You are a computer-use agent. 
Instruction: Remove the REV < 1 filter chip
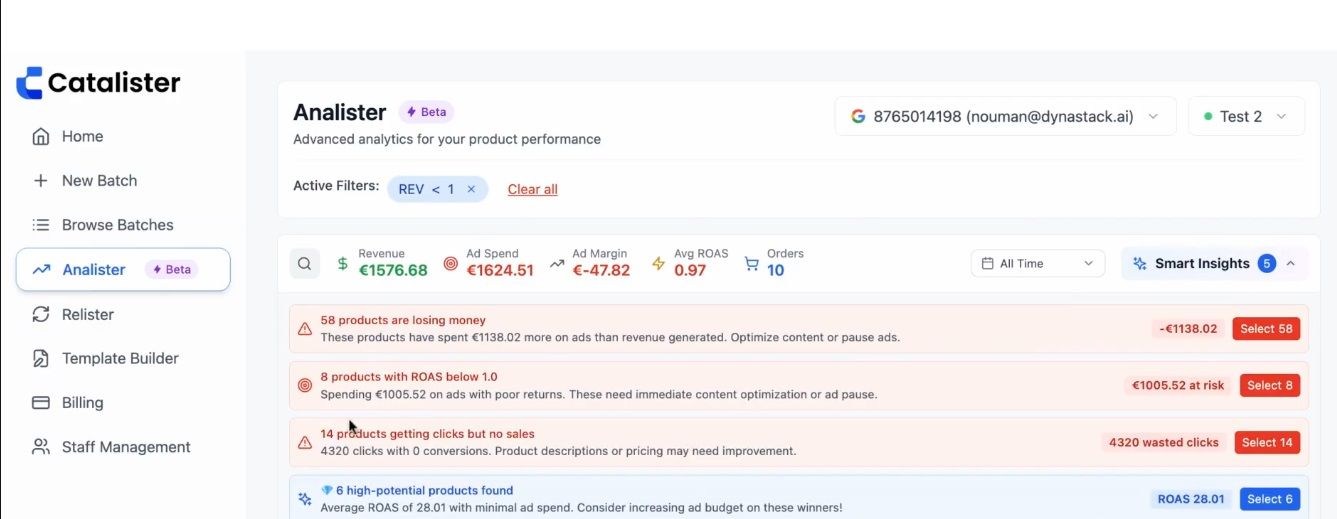(471, 189)
